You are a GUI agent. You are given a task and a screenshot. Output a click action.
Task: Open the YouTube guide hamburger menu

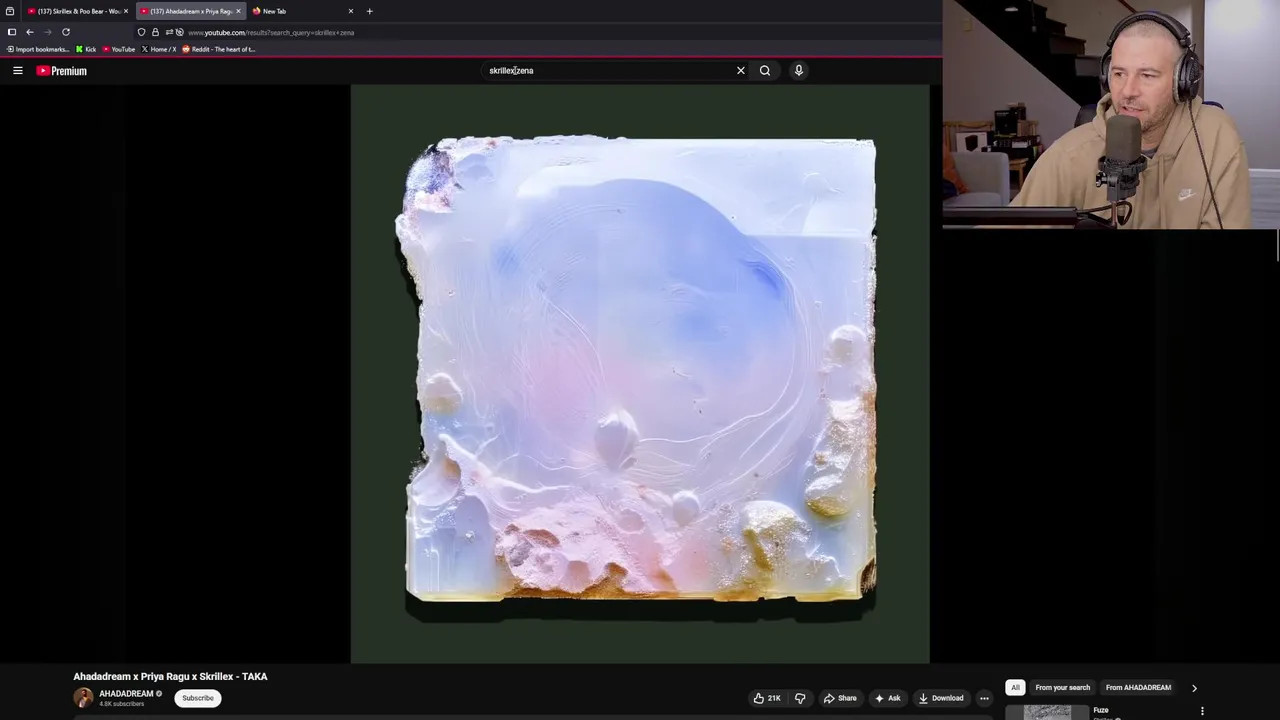pyautogui.click(x=18, y=71)
